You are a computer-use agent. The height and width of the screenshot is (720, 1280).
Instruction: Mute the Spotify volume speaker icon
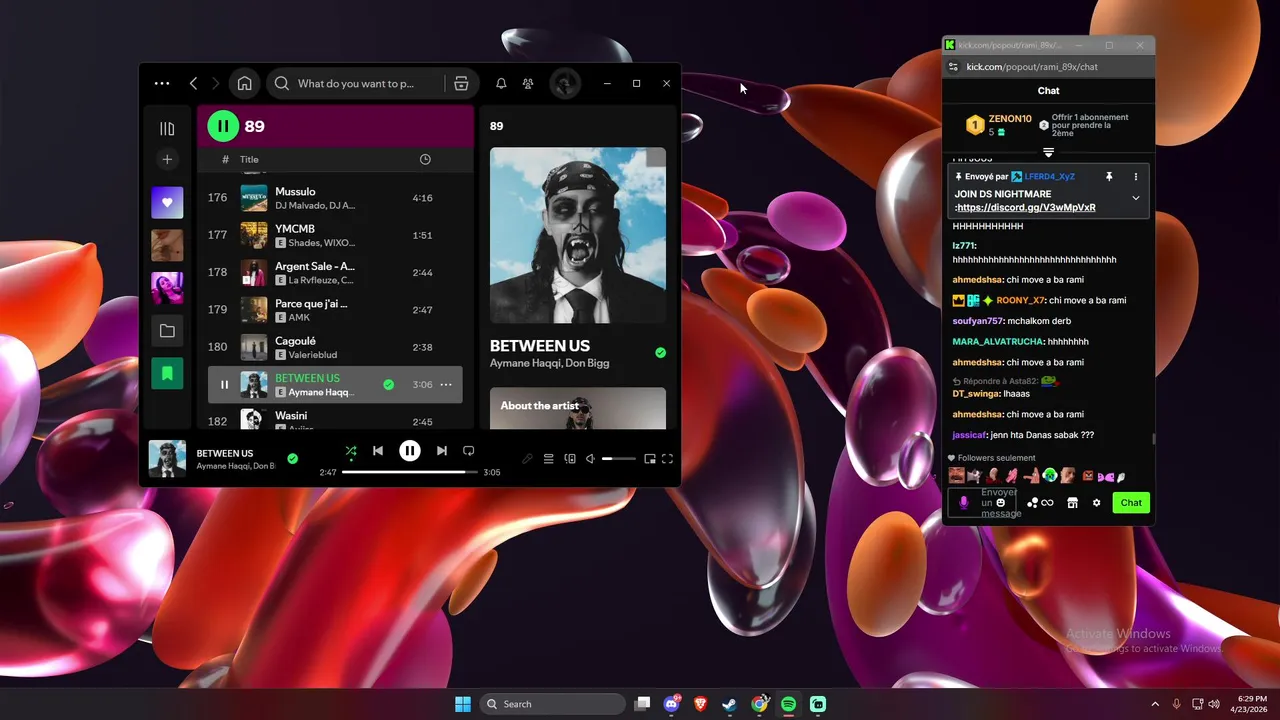point(590,459)
